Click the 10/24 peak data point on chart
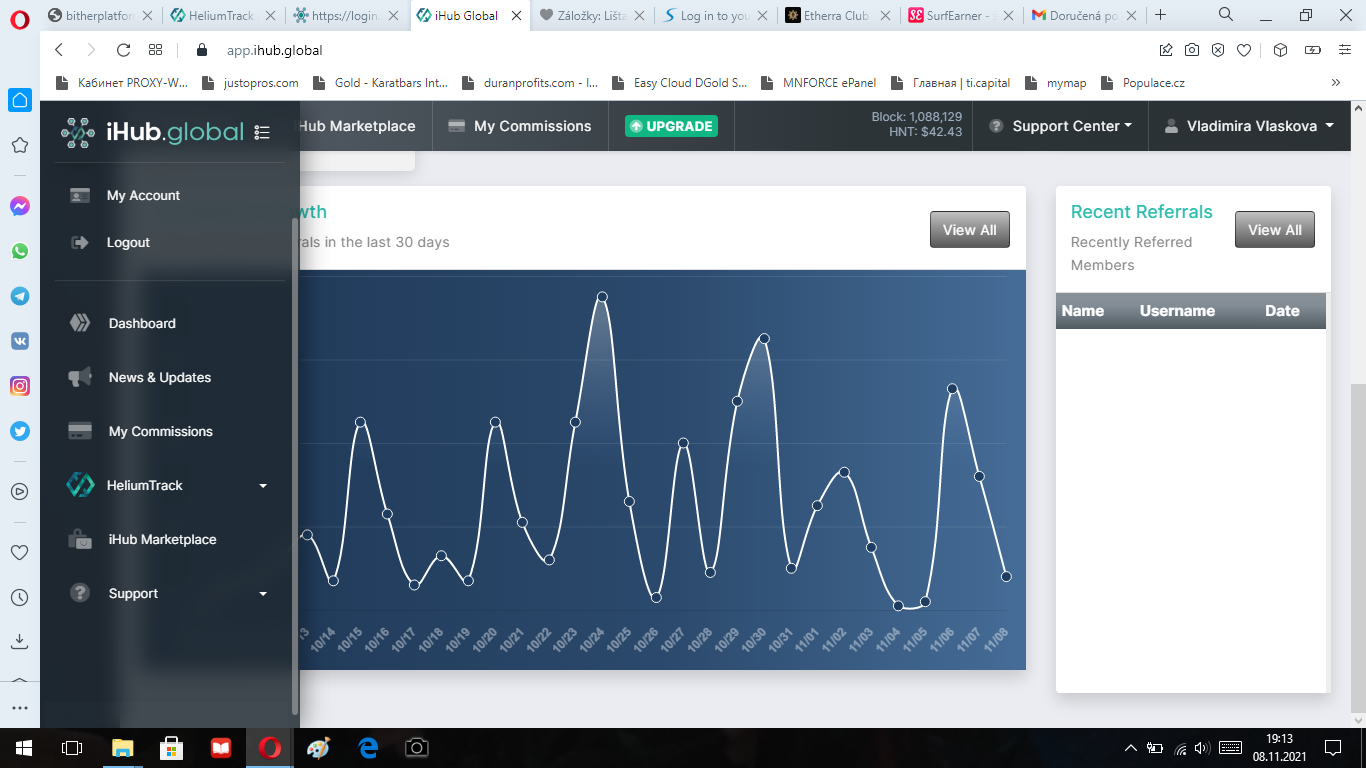 tap(602, 297)
